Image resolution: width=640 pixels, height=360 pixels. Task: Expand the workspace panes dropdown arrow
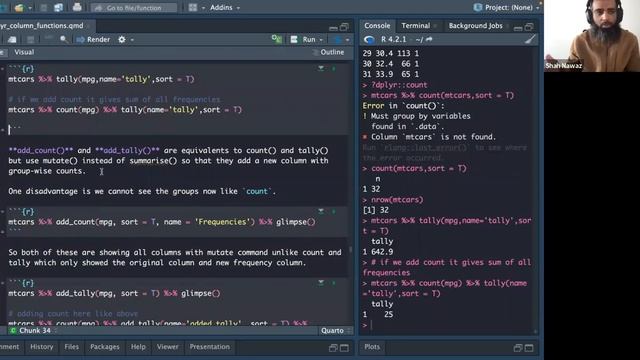(203, 8)
